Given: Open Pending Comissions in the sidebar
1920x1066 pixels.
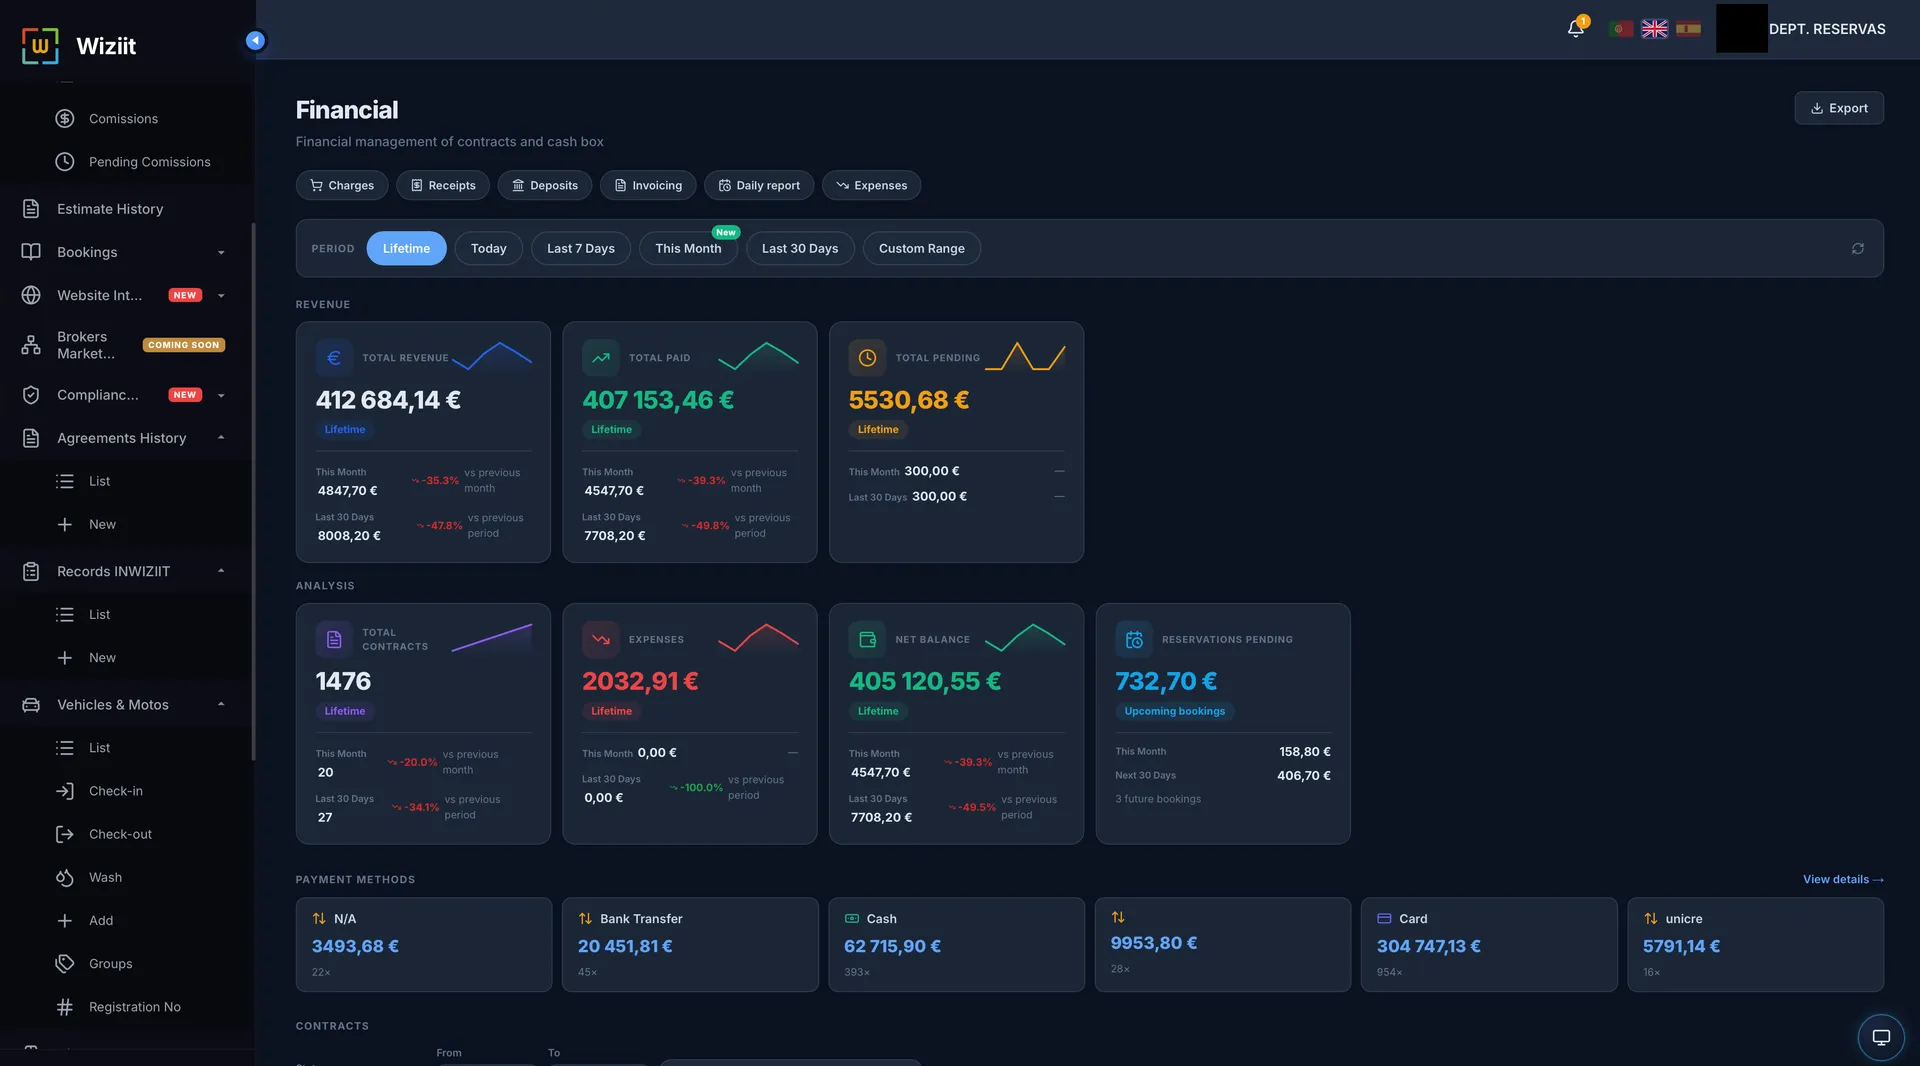Looking at the screenshot, I should pyautogui.click(x=134, y=162).
